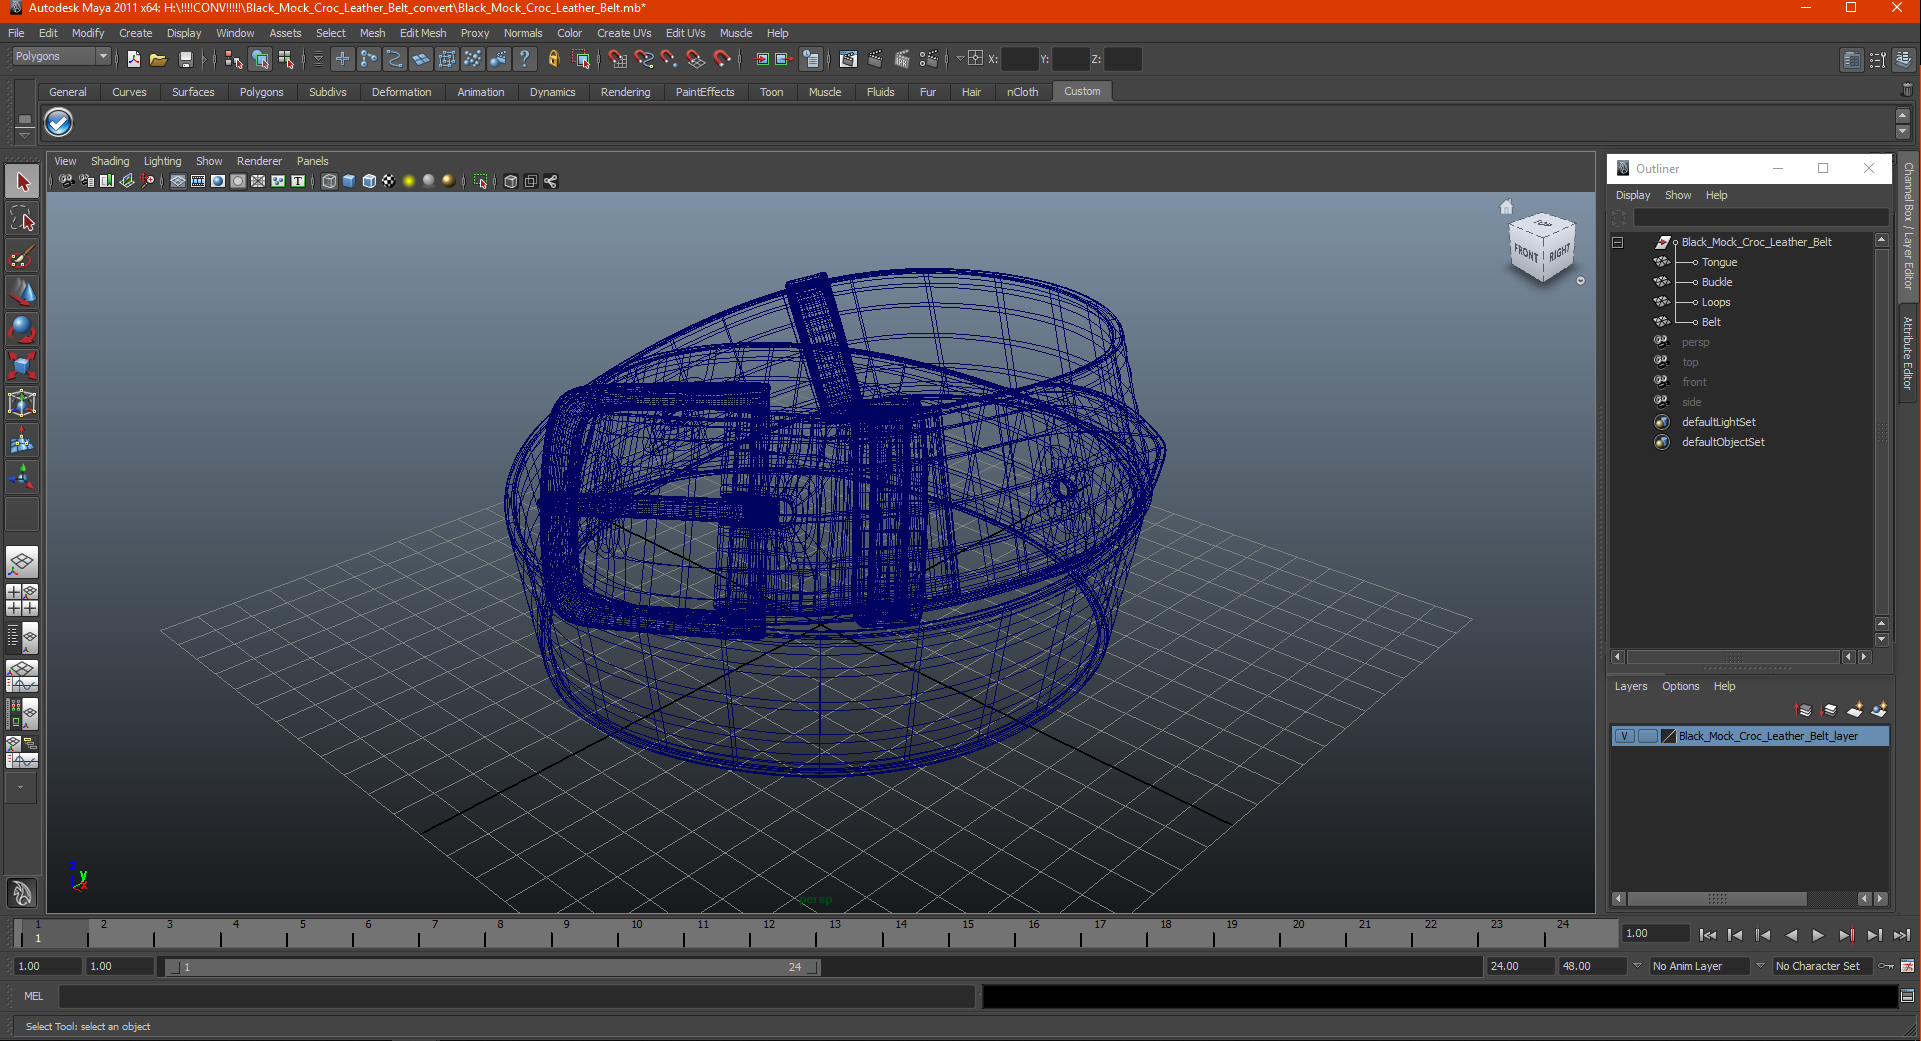1921x1041 pixels.
Task: Use all lights yellow sphere icon
Action: [409, 181]
